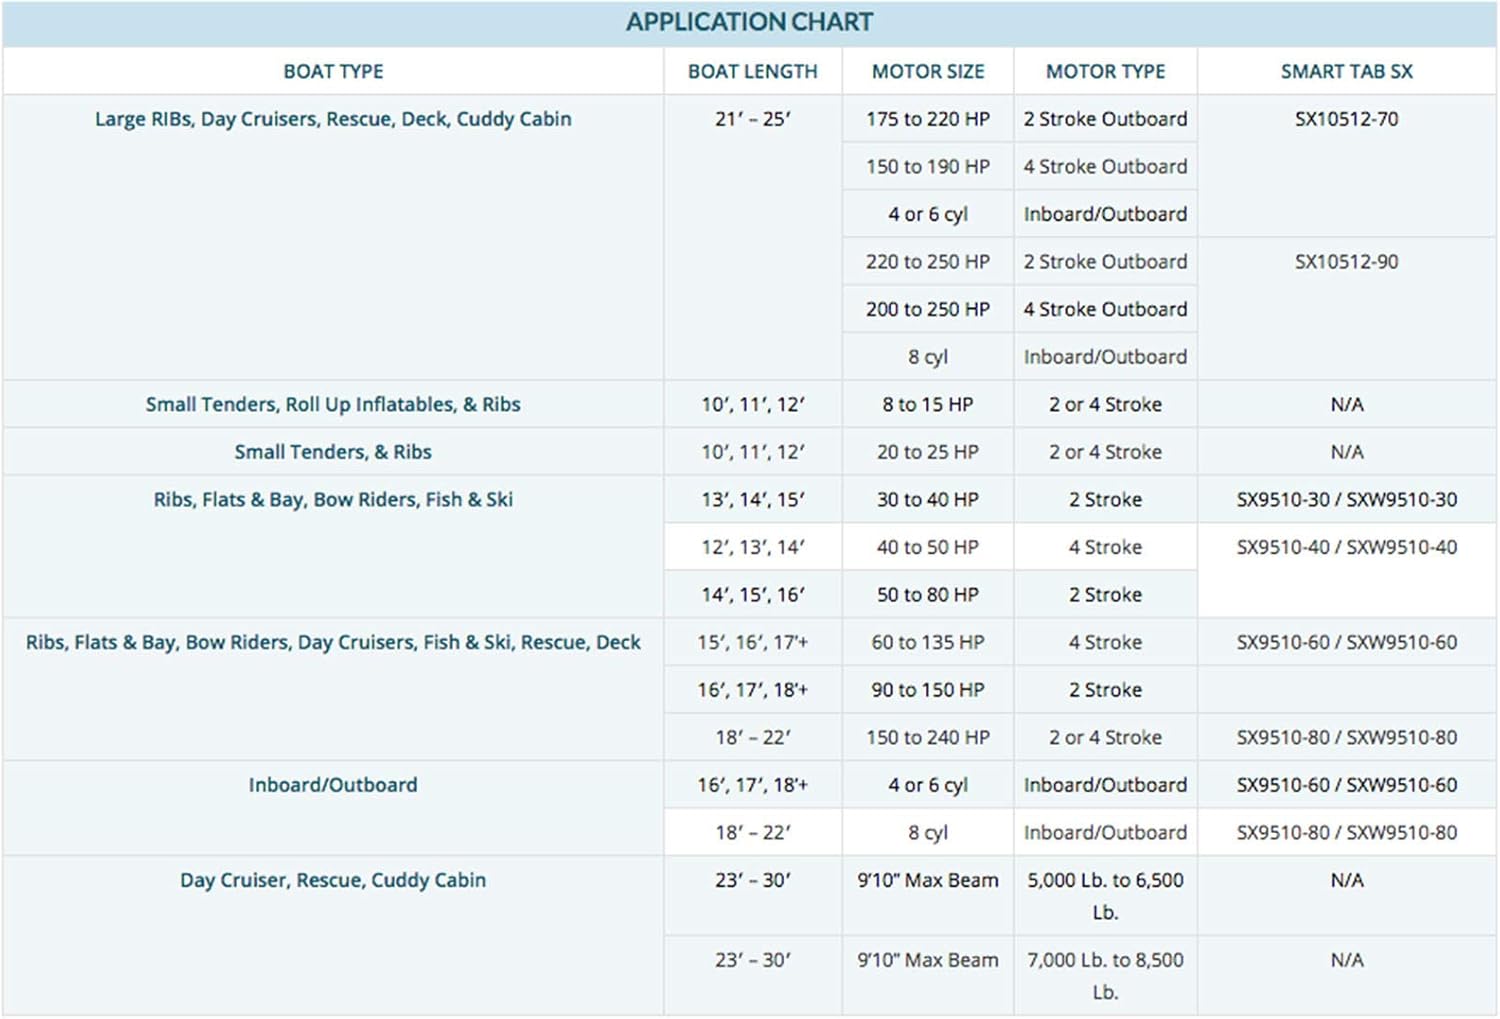Select the BOAT LENGTH column header
1500x1019 pixels.
(x=752, y=72)
